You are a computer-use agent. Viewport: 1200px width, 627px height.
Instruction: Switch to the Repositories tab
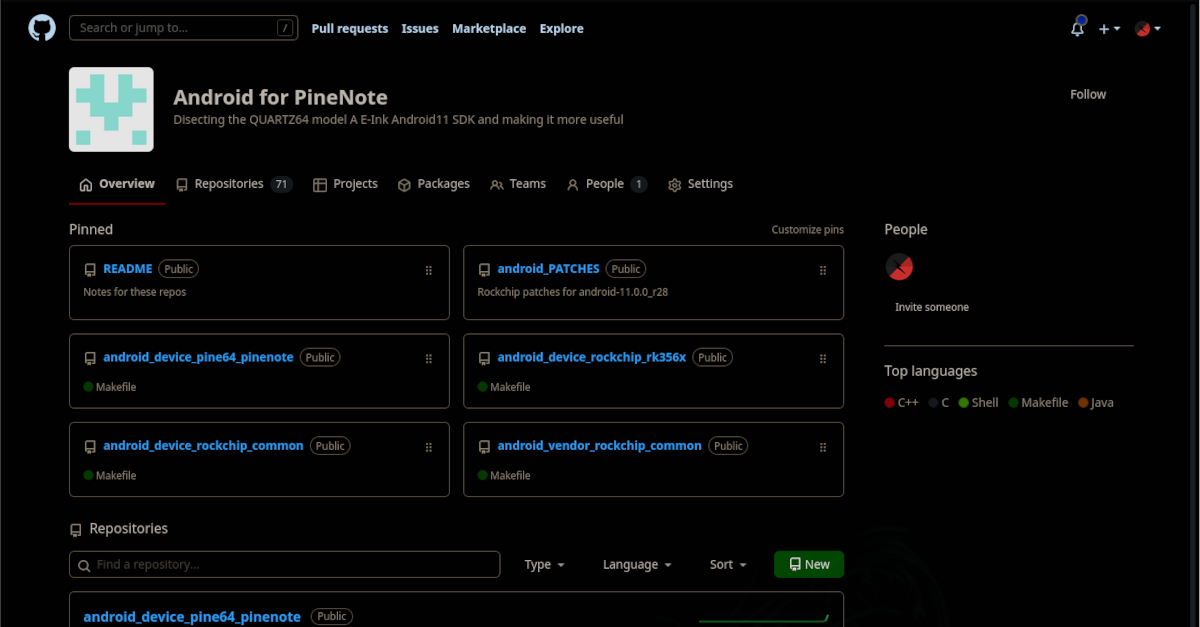click(233, 184)
